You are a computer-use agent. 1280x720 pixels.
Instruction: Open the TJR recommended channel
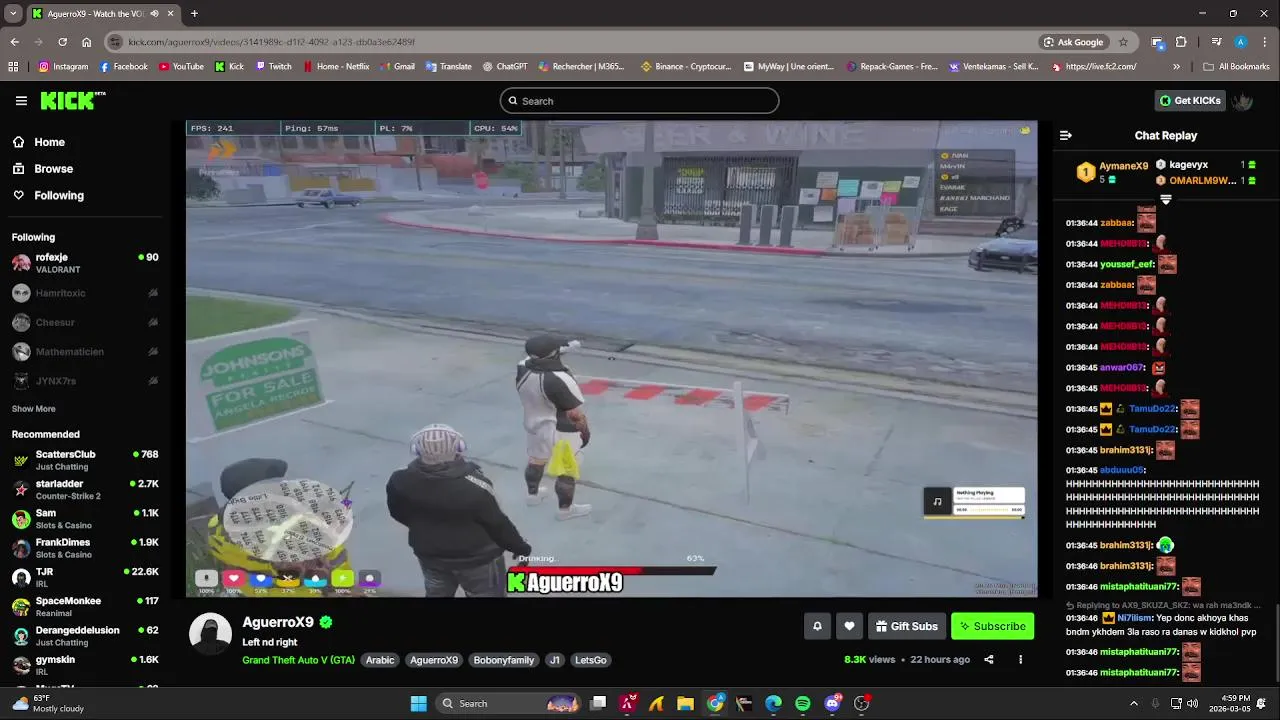pyautogui.click(x=85, y=577)
